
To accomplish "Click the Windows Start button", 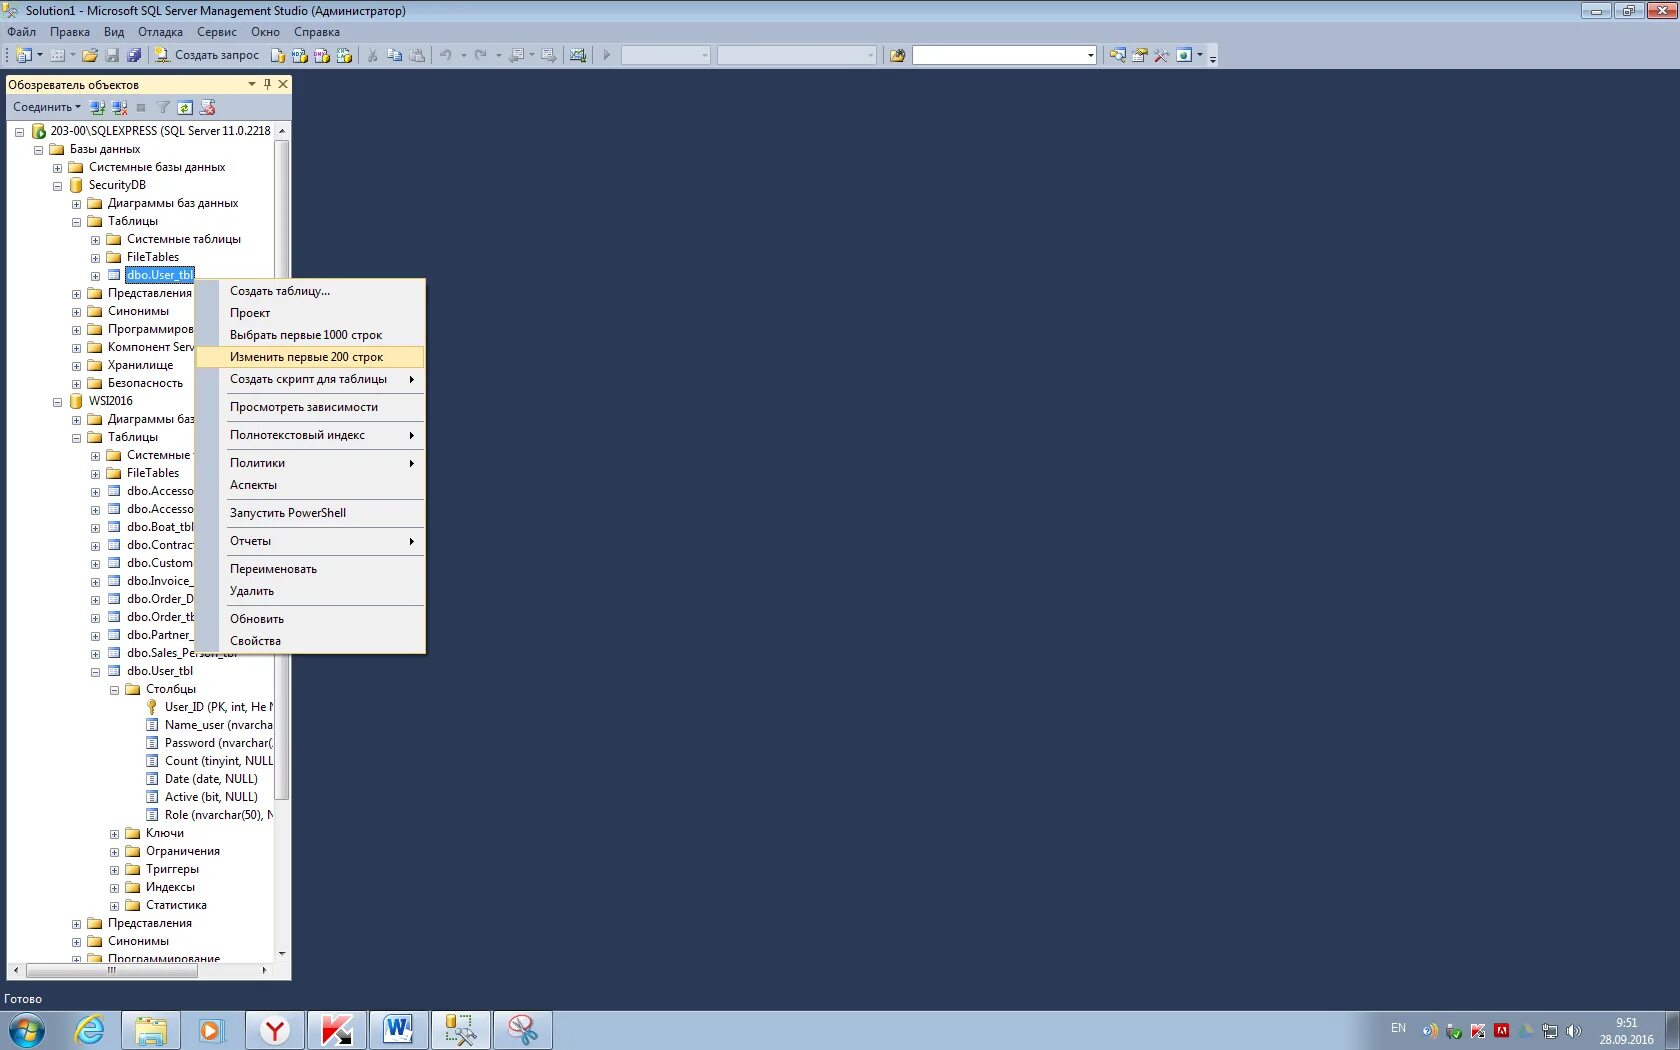I will click(27, 1030).
